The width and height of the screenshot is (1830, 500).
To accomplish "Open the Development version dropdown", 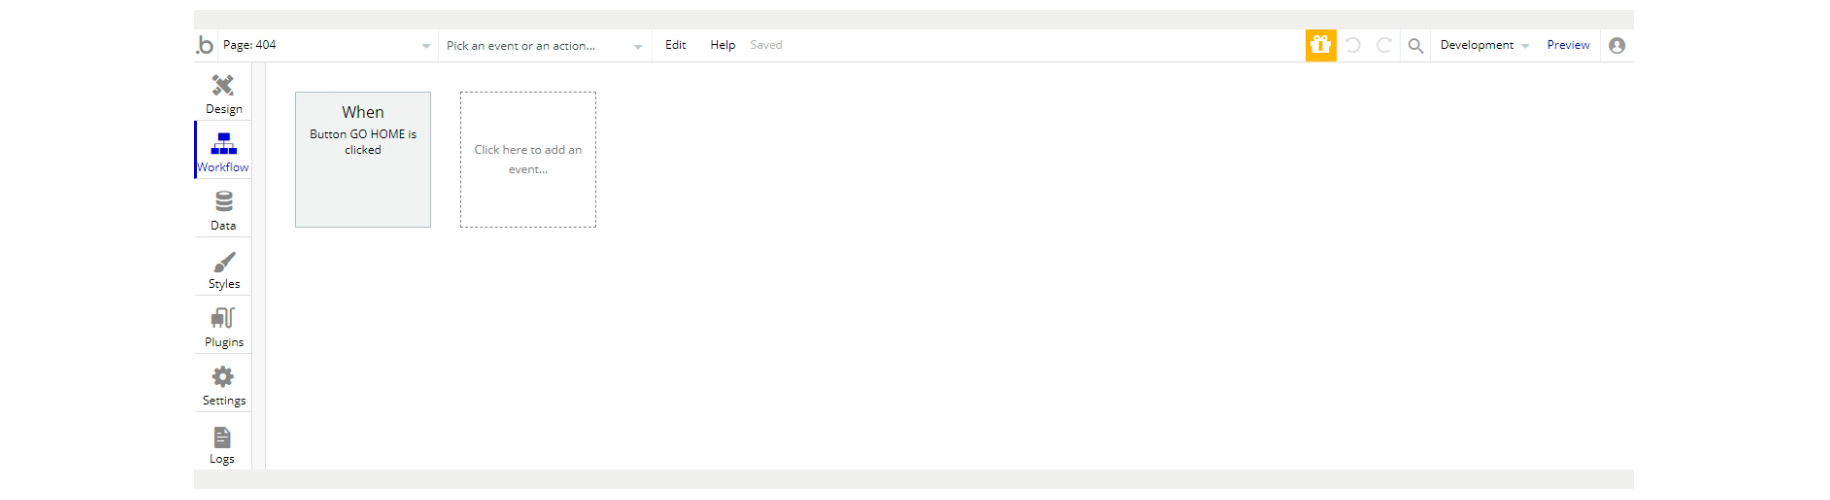I will tap(1484, 45).
